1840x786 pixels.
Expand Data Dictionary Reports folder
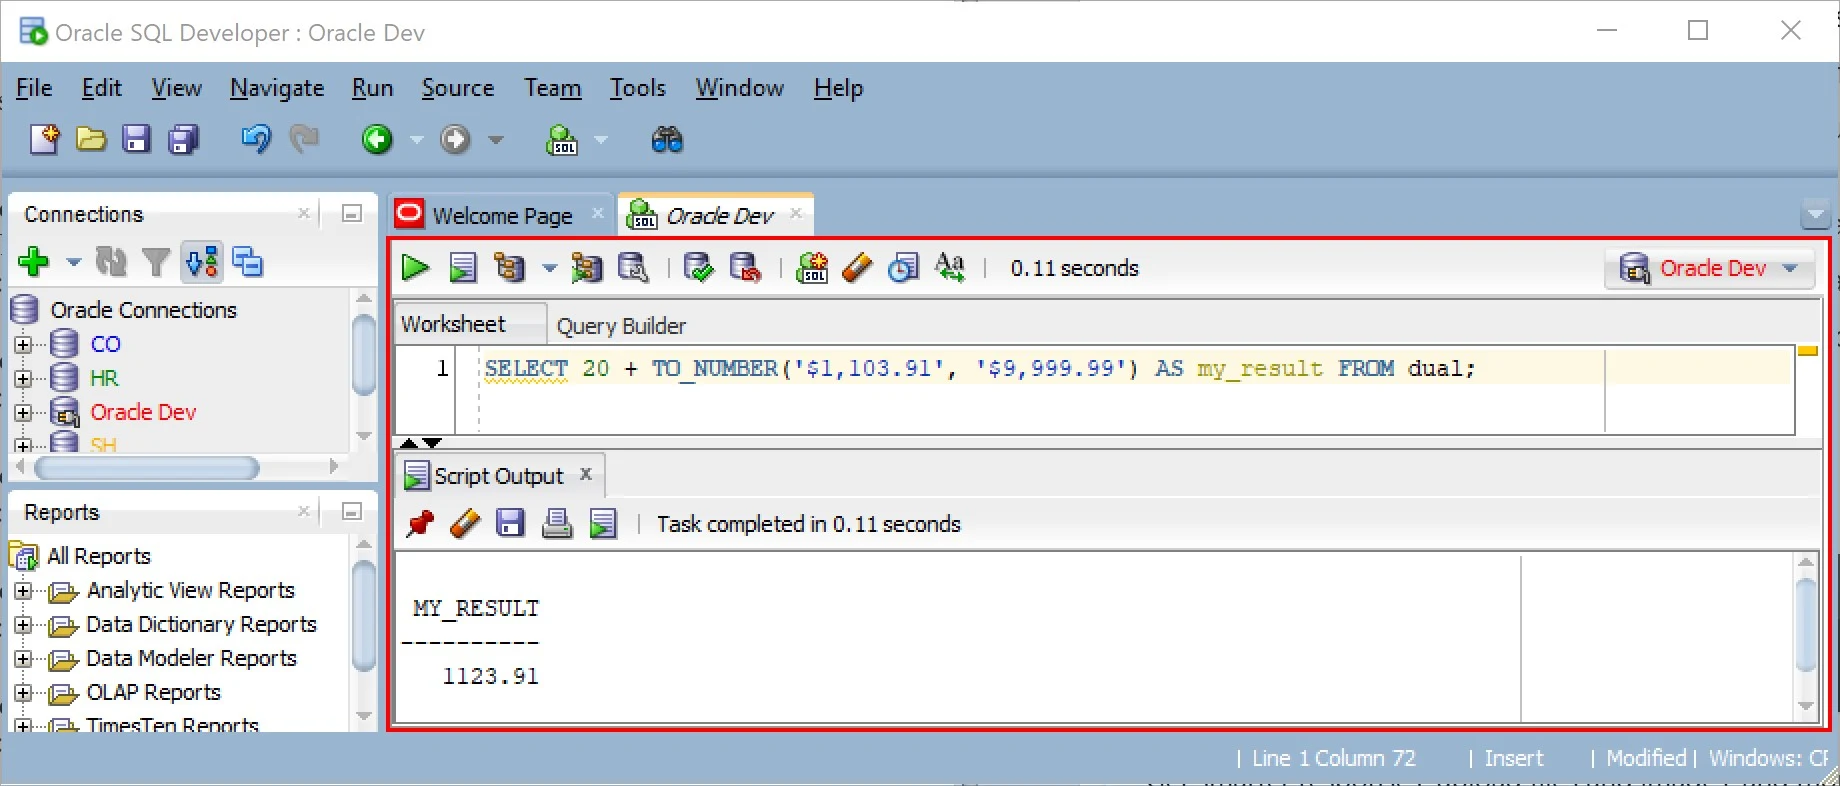[x=23, y=625]
